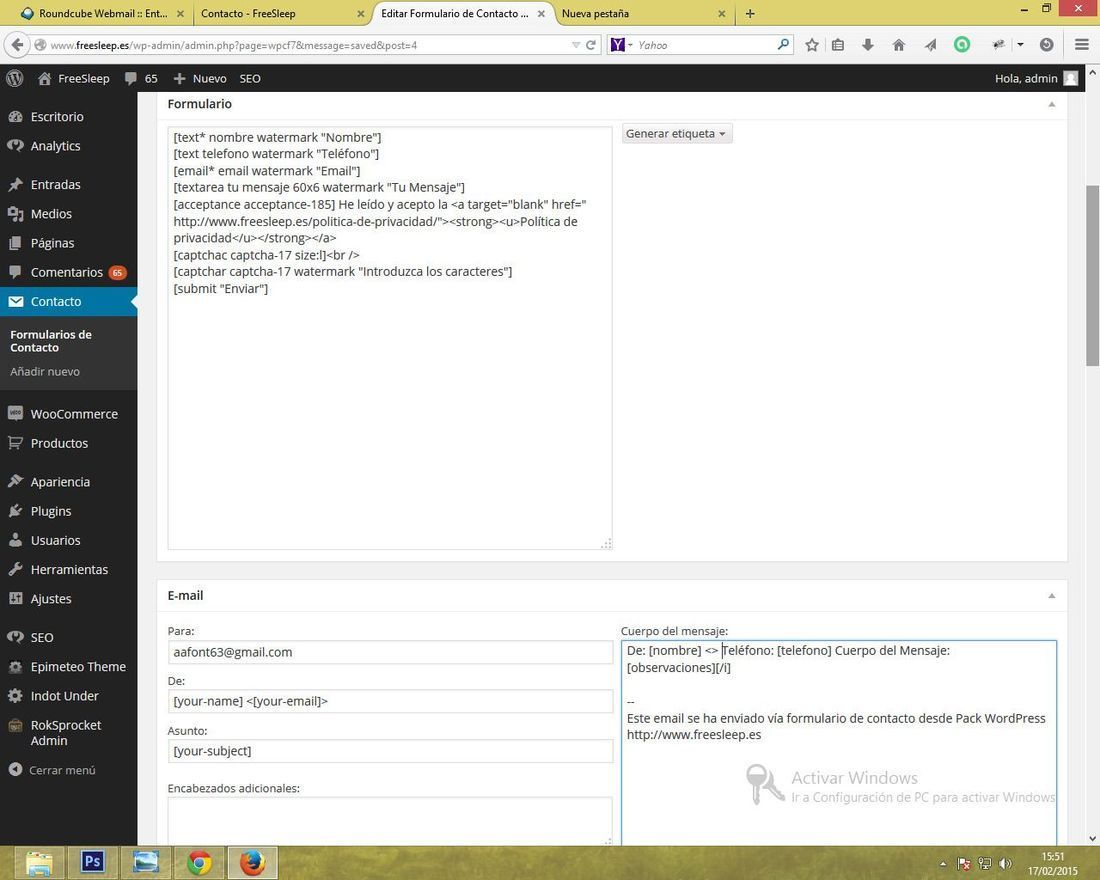Open Generar etiqueta dropdown
Image resolution: width=1100 pixels, height=880 pixels.
point(676,133)
